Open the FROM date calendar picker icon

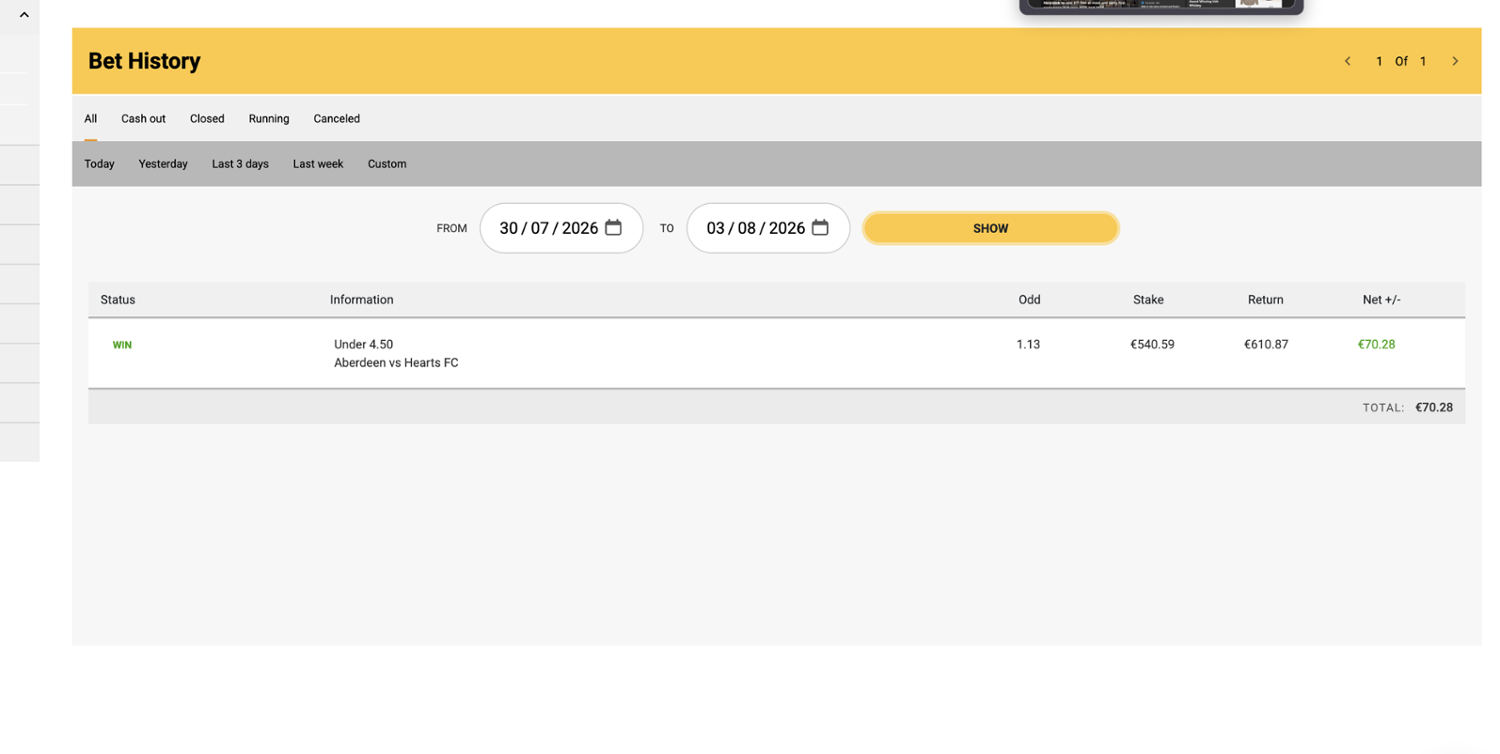pos(613,228)
